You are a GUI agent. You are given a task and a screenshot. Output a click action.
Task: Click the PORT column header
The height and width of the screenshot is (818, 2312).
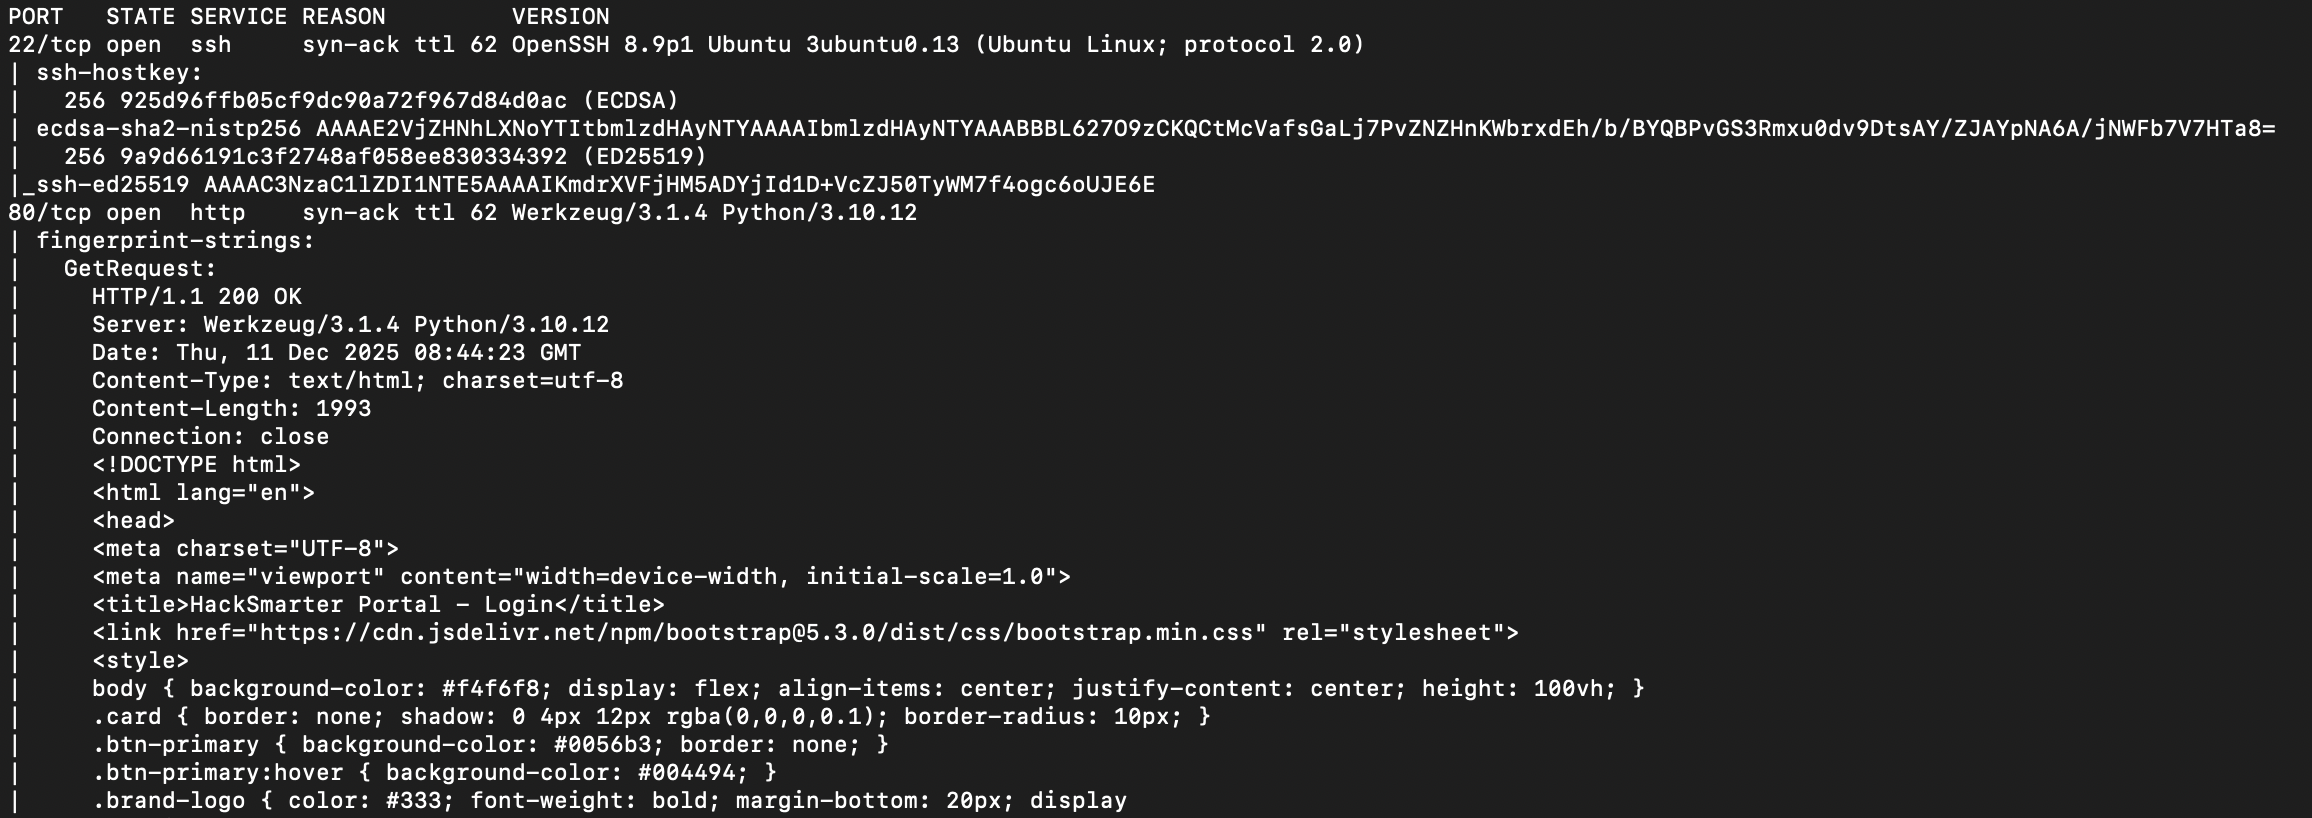(36, 17)
